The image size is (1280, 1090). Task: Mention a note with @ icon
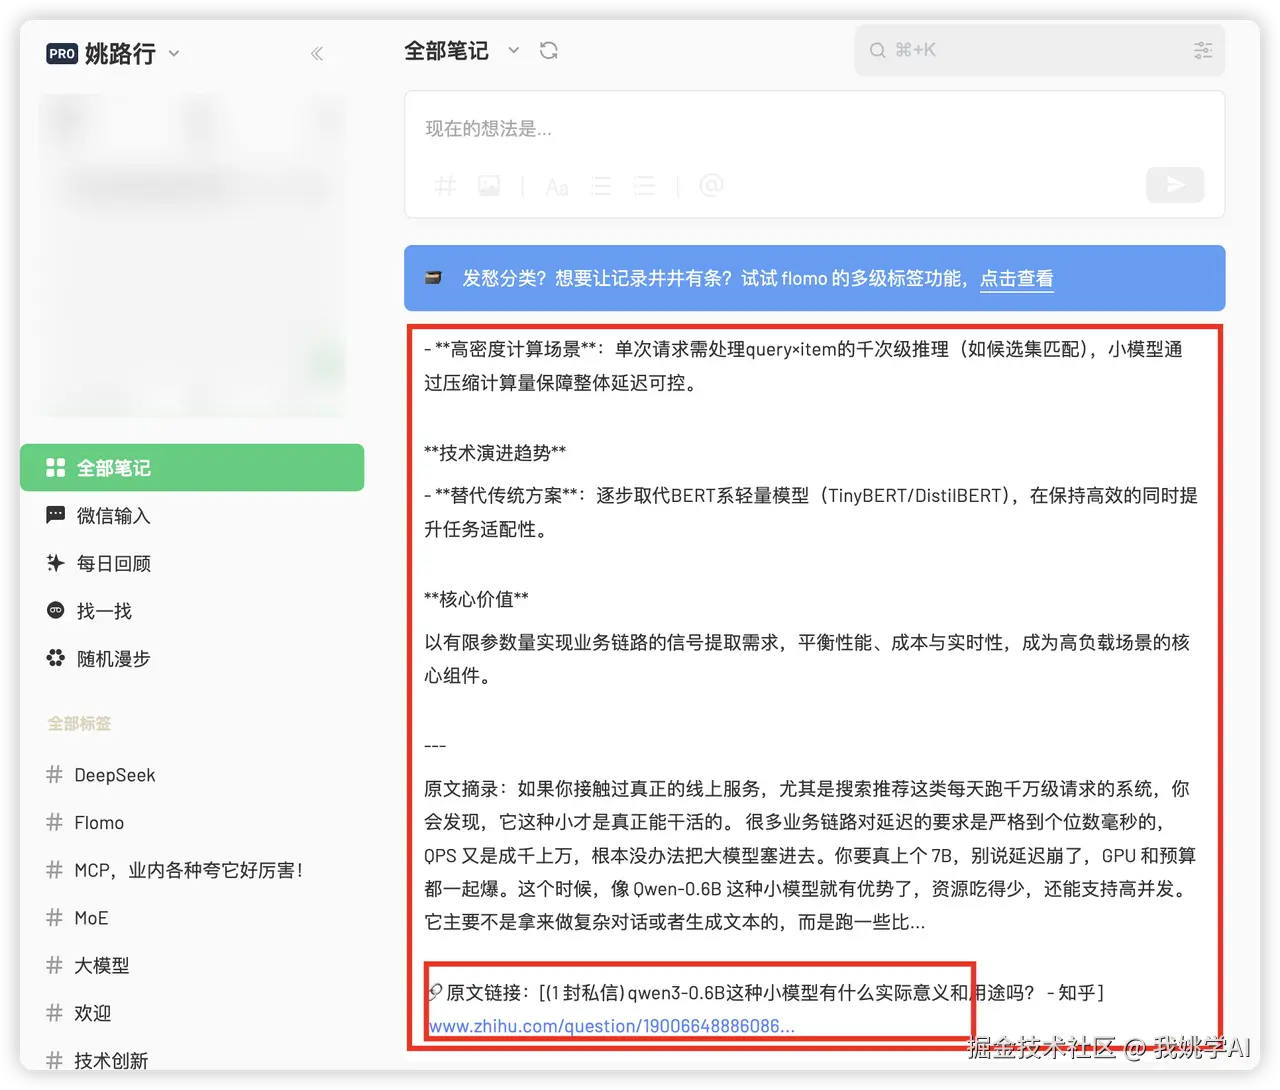[711, 186]
